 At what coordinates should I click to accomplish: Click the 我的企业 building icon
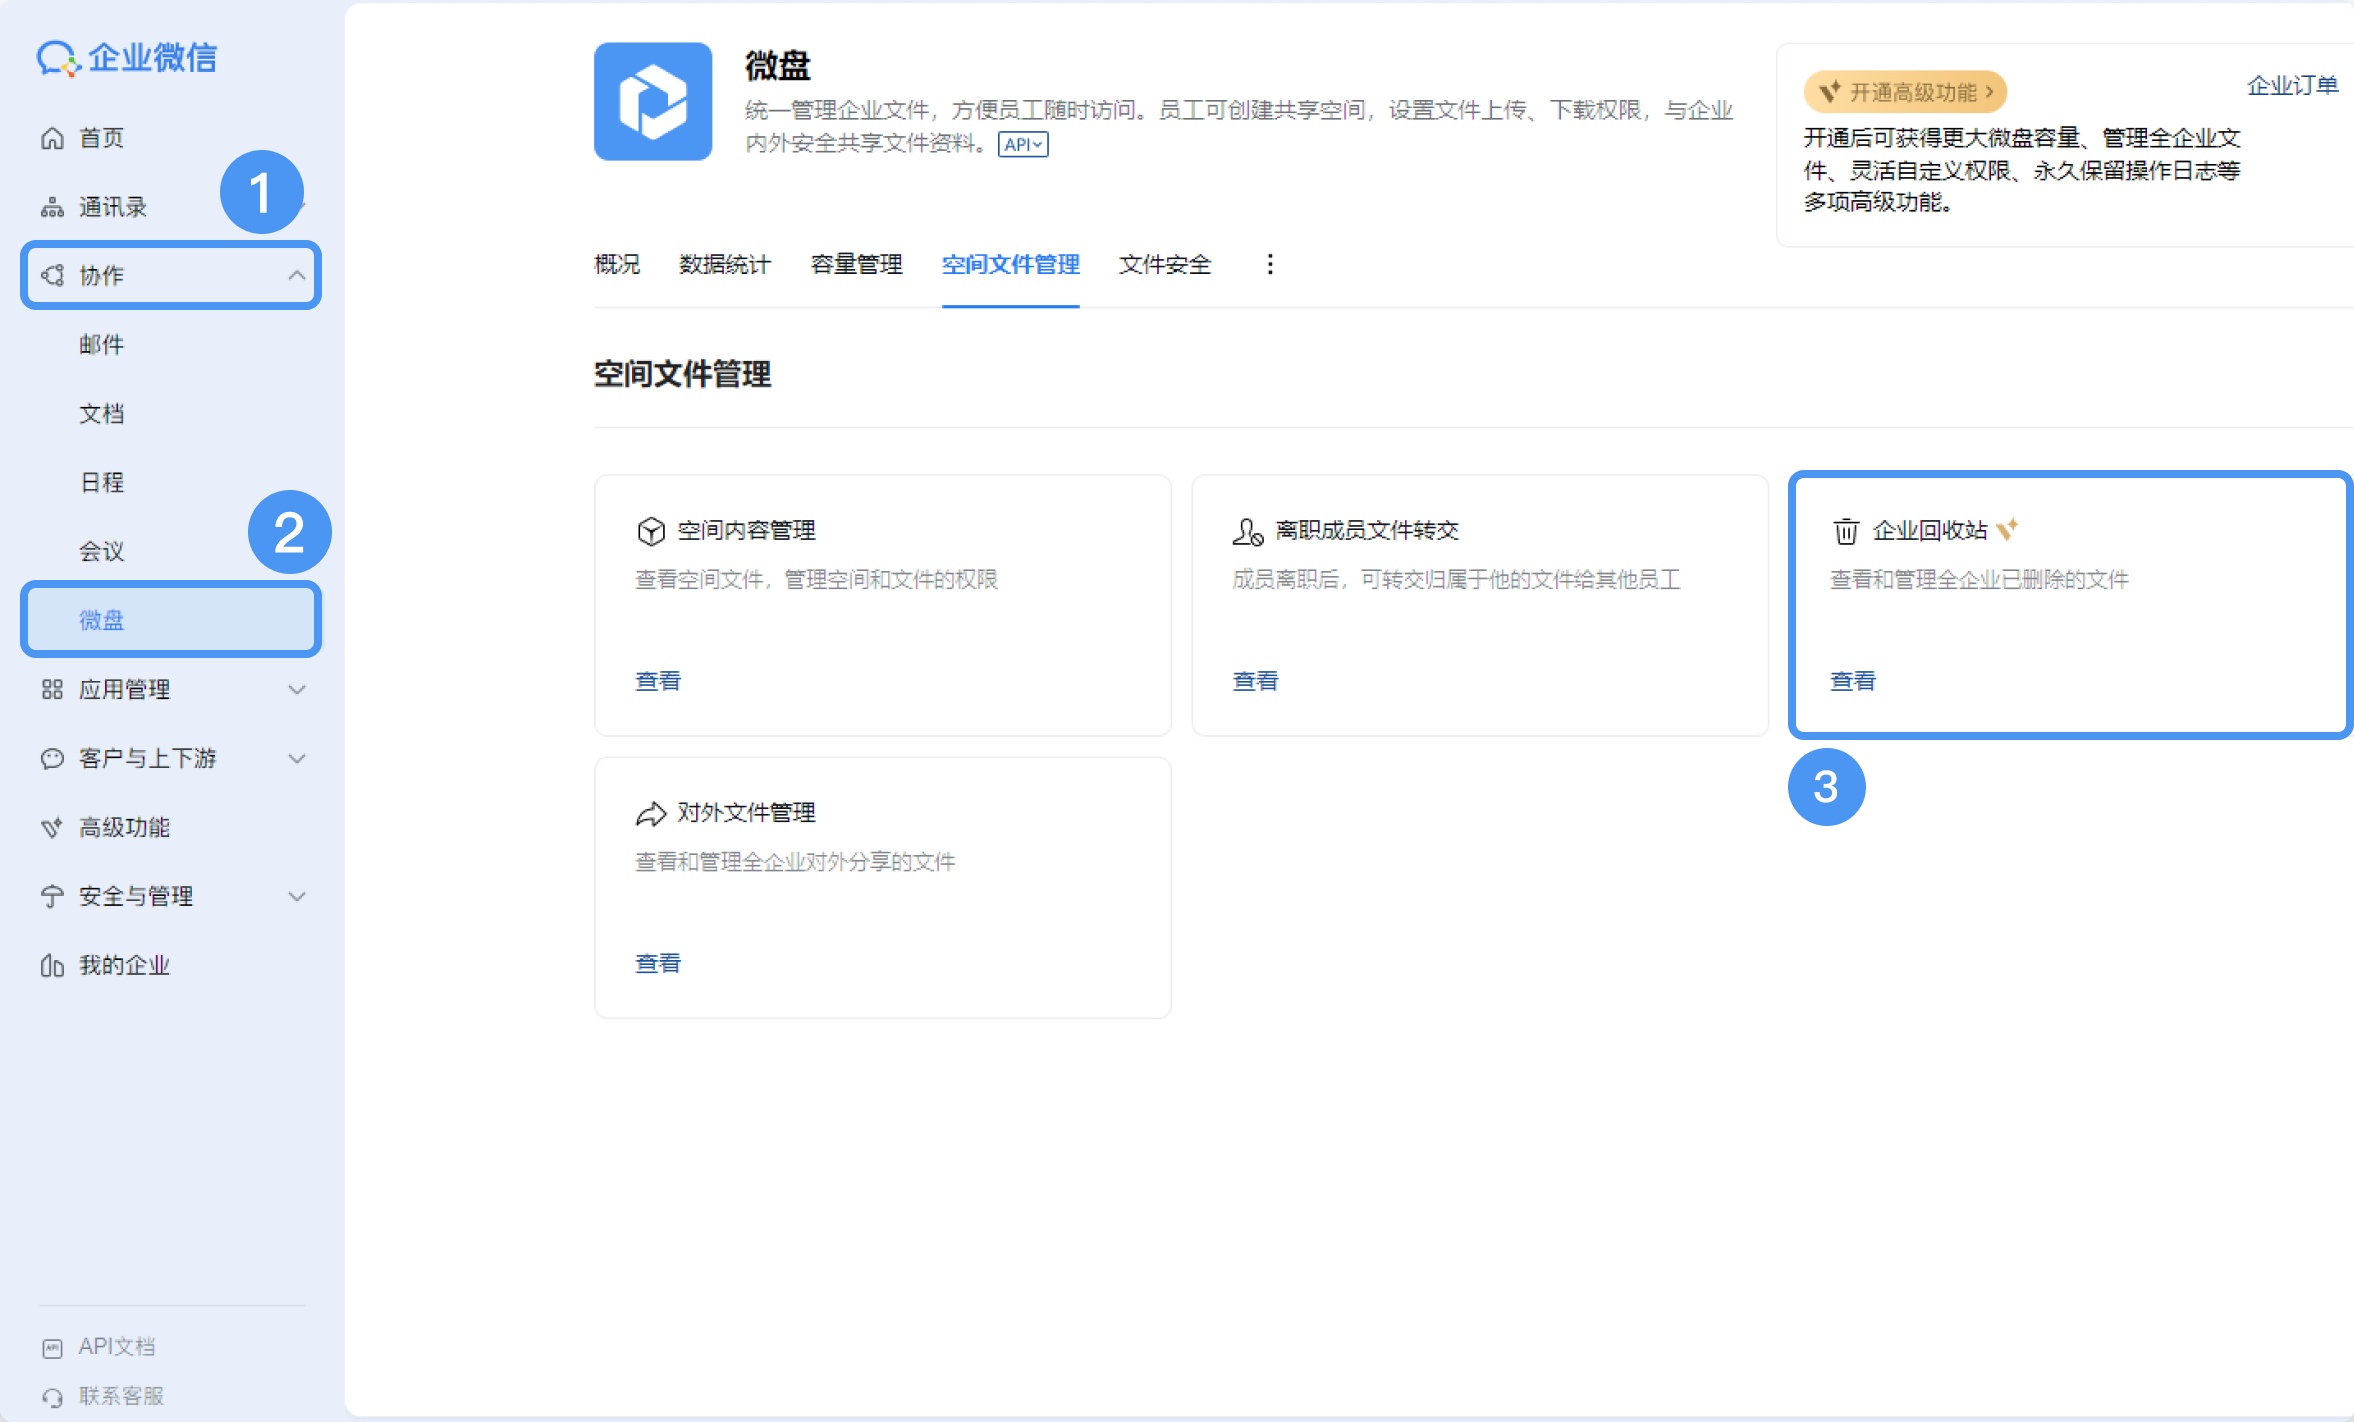[52, 965]
